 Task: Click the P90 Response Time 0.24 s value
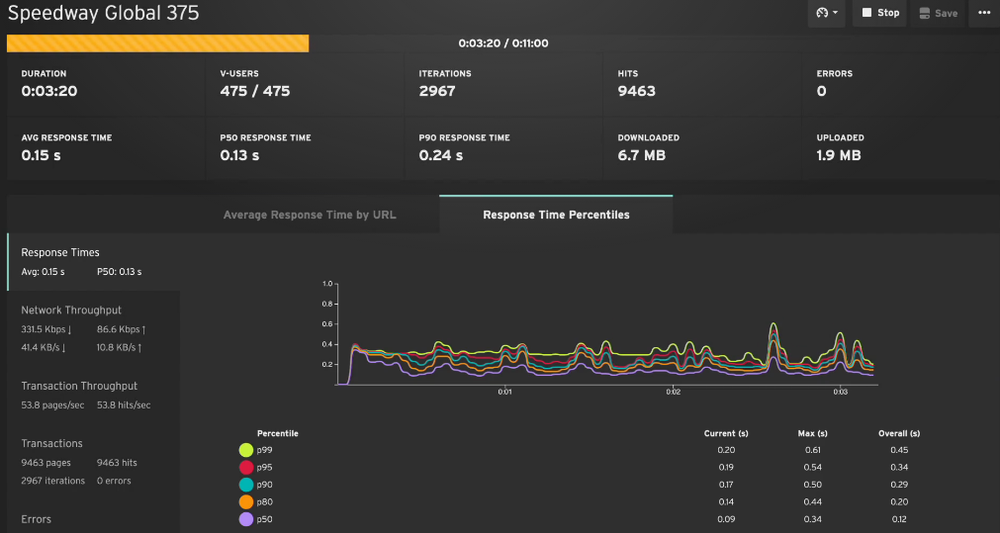[441, 155]
